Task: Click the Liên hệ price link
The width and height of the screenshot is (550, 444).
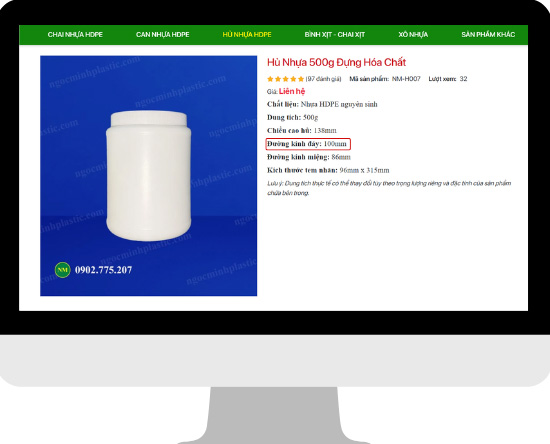Action: [292, 92]
